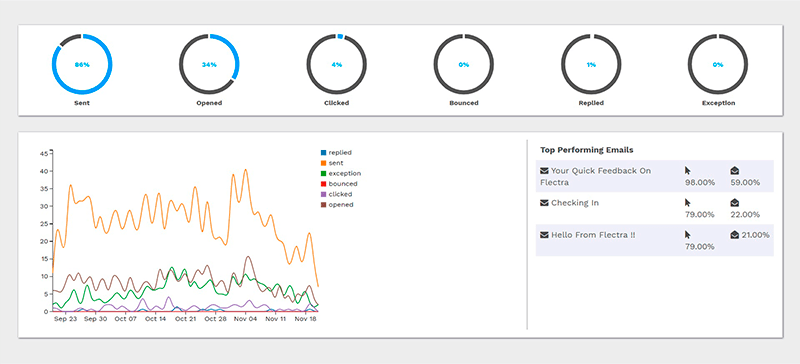The height and width of the screenshot is (364, 800).
Task: Click the envelope icon beside Checking In
Action: [x=544, y=203]
